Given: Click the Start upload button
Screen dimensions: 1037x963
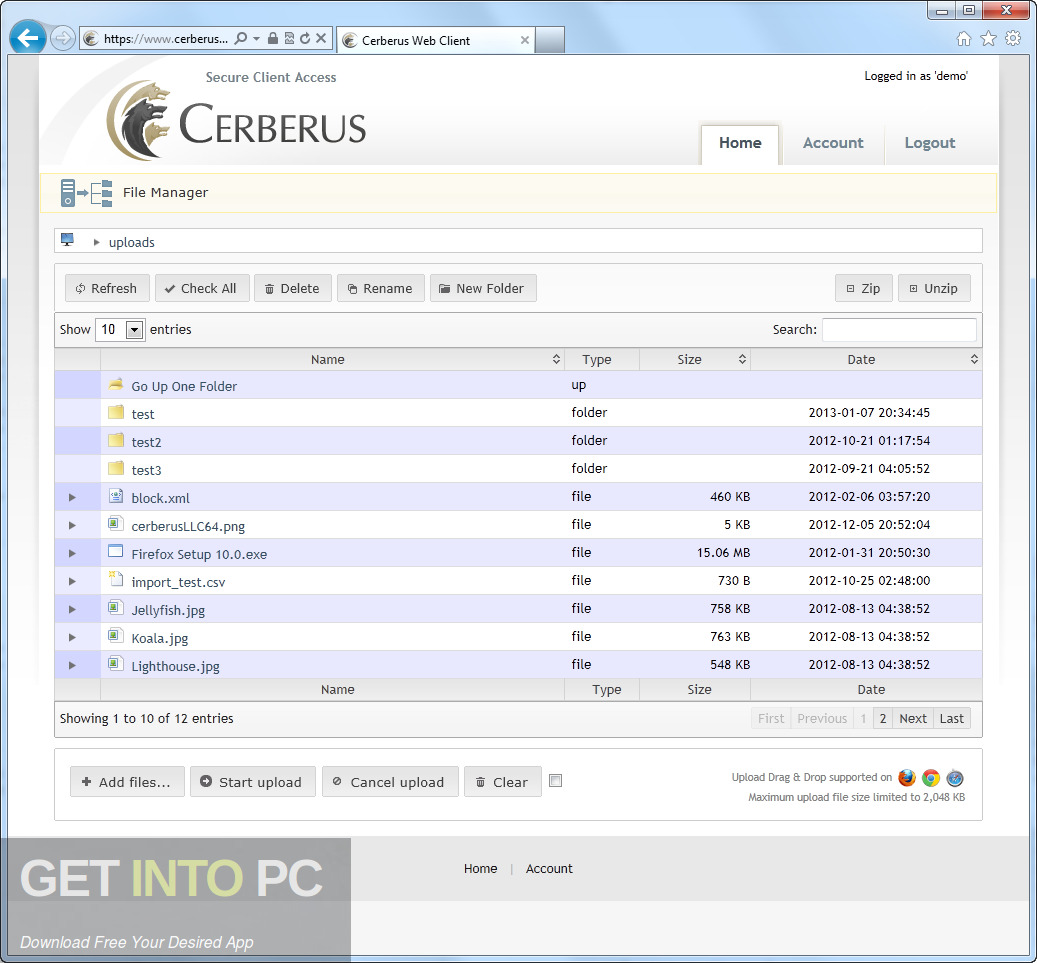Looking at the screenshot, I should (x=253, y=782).
